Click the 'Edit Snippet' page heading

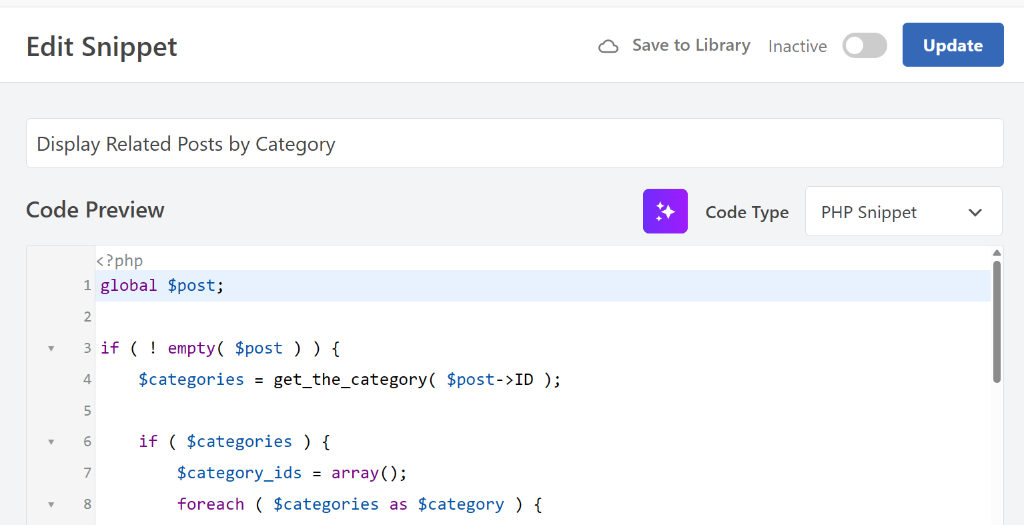point(102,47)
